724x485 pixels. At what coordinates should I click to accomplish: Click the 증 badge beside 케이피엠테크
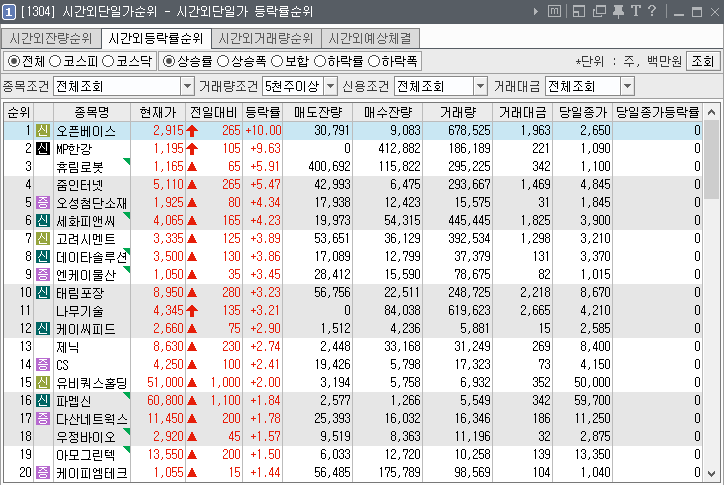click(x=43, y=473)
